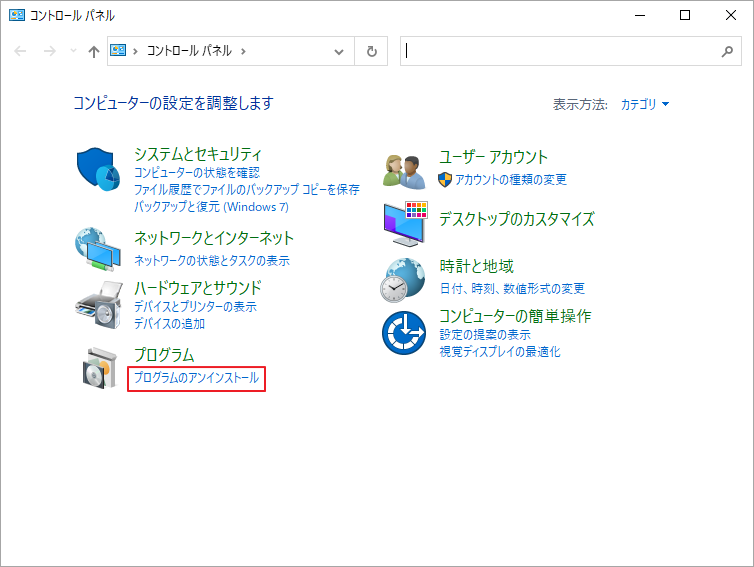Image resolution: width=754 pixels, height=567 pixels.
Task: Click the forward navigation arrow
Action: 50,51
